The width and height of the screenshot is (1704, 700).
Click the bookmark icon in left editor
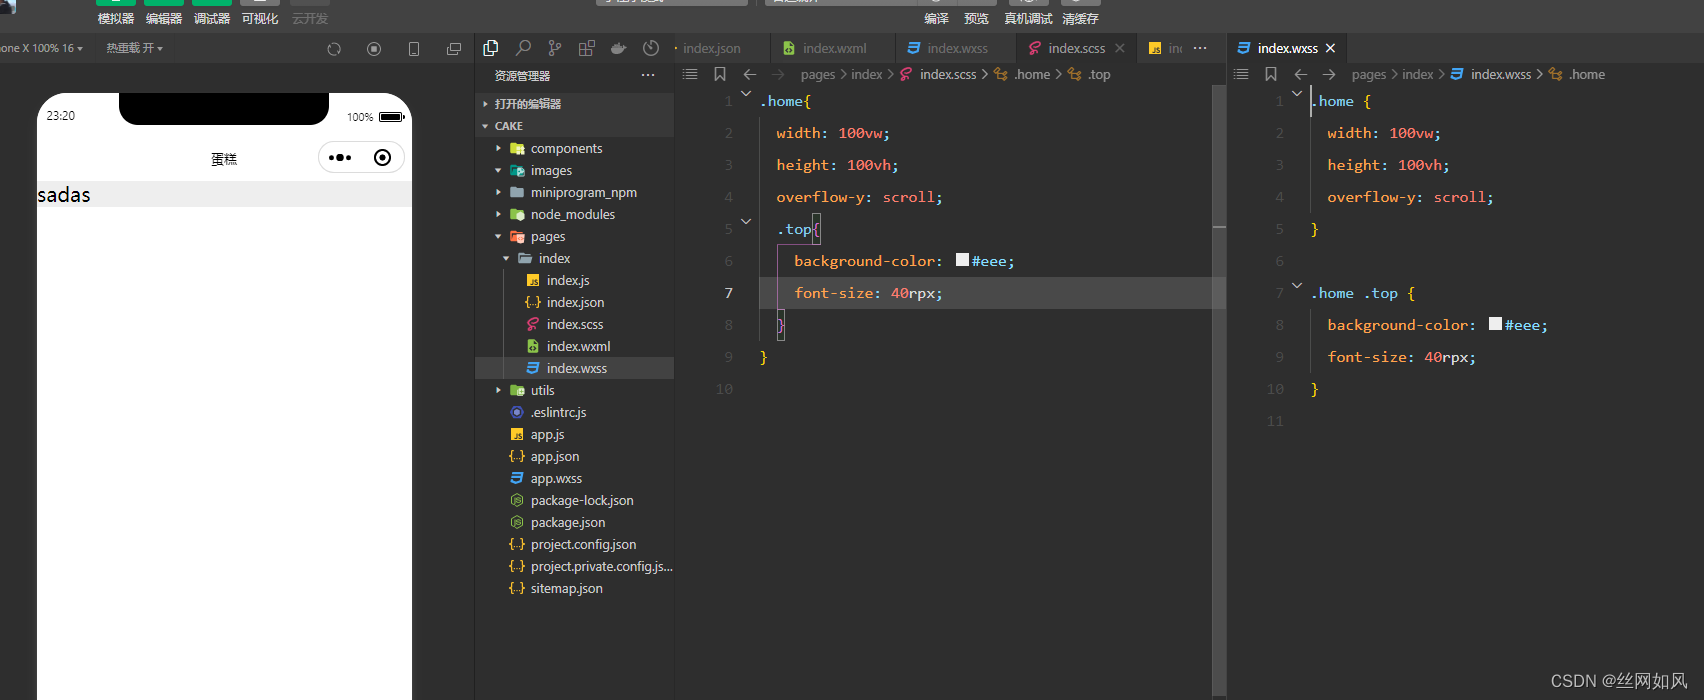point(720,74)
